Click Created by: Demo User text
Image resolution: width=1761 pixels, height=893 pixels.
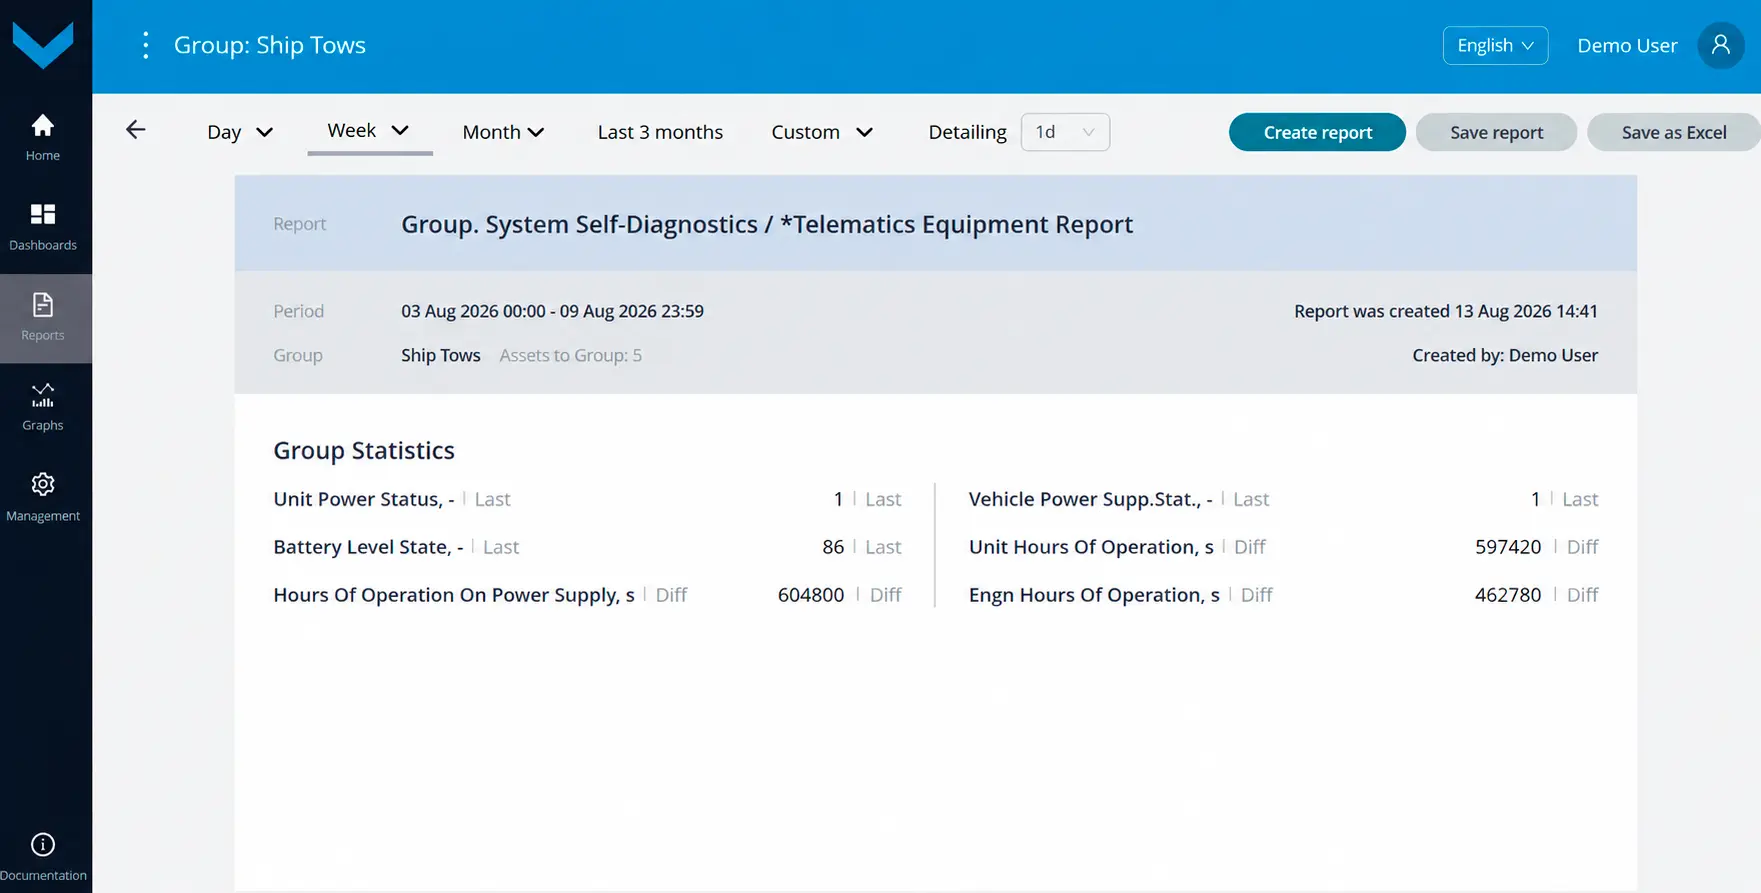pos(1505,355)
